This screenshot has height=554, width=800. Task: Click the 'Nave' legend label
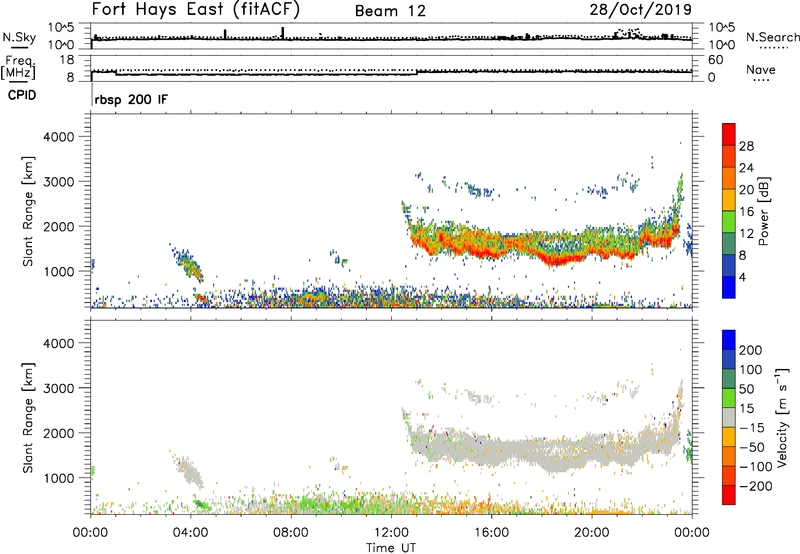tap(761, 70)
